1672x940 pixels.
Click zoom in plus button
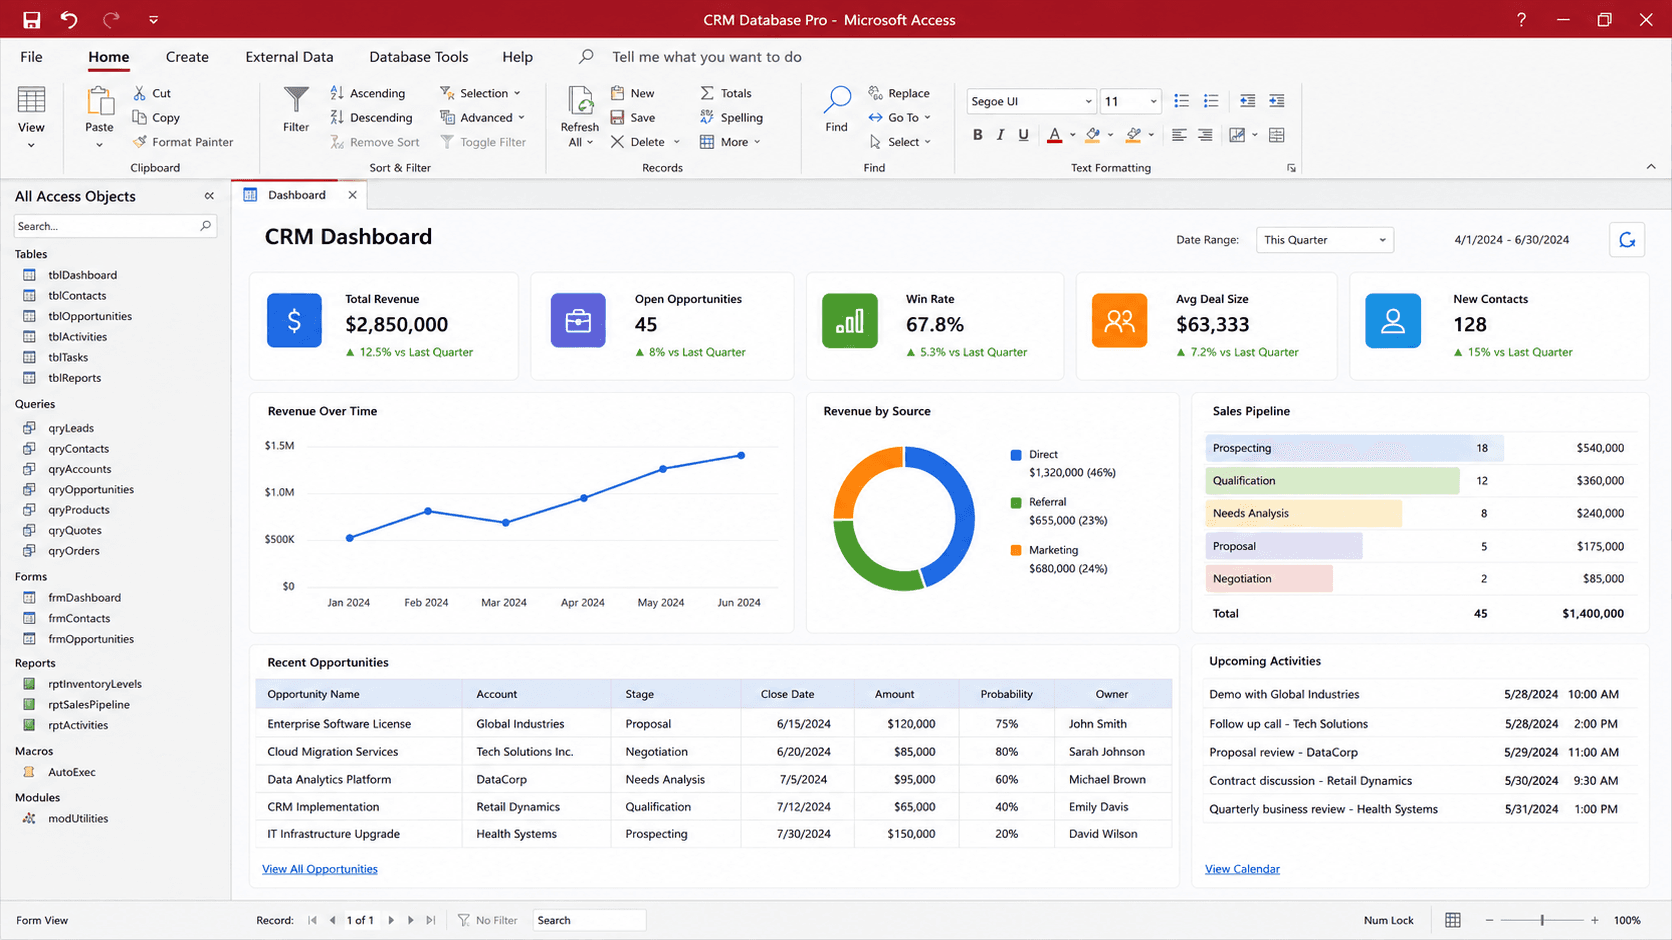pyautogui.click(x=1595, y=920)
